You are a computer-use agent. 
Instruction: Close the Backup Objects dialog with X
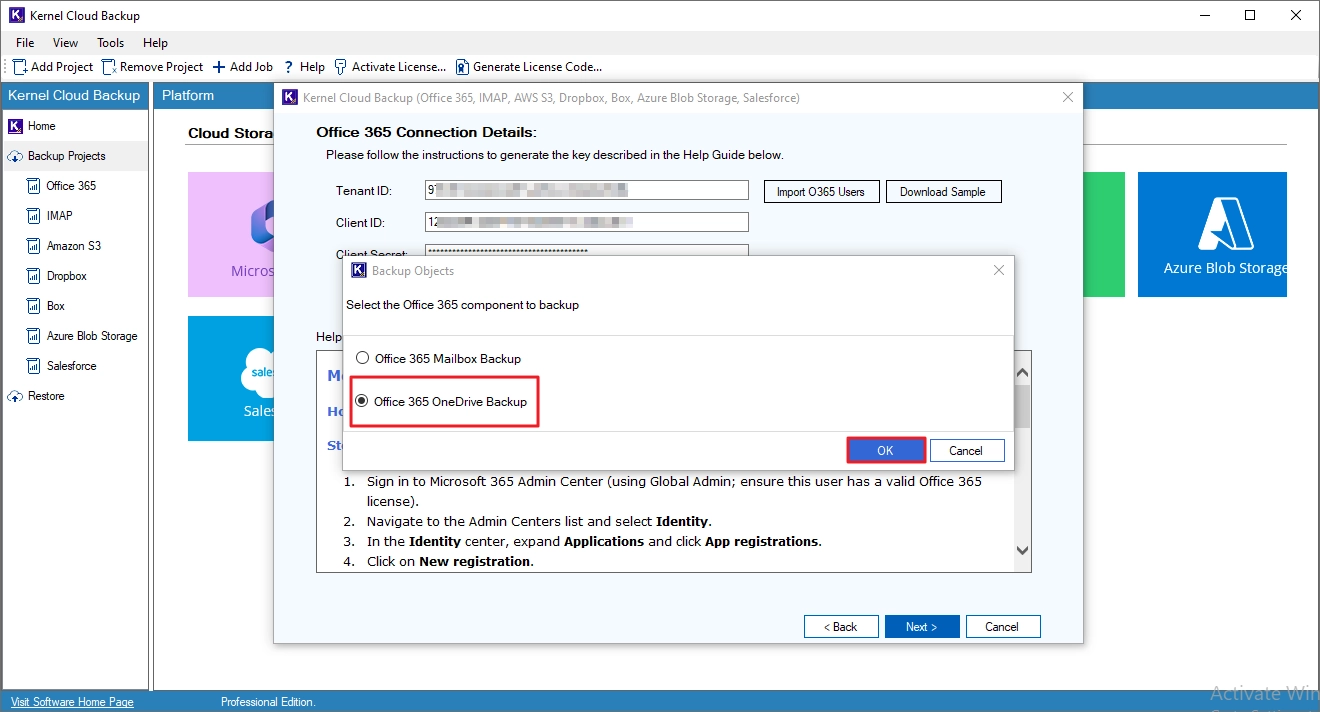click(x=998, y=270)
